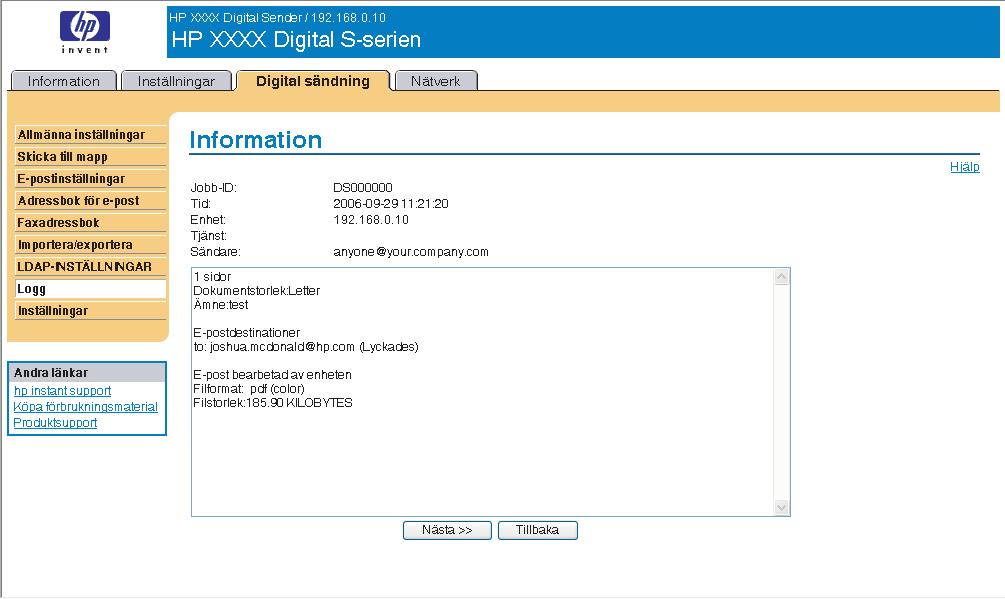Select Logg in the sidebar
Screen dimensions: 1005x599
[x=90, y=289]
